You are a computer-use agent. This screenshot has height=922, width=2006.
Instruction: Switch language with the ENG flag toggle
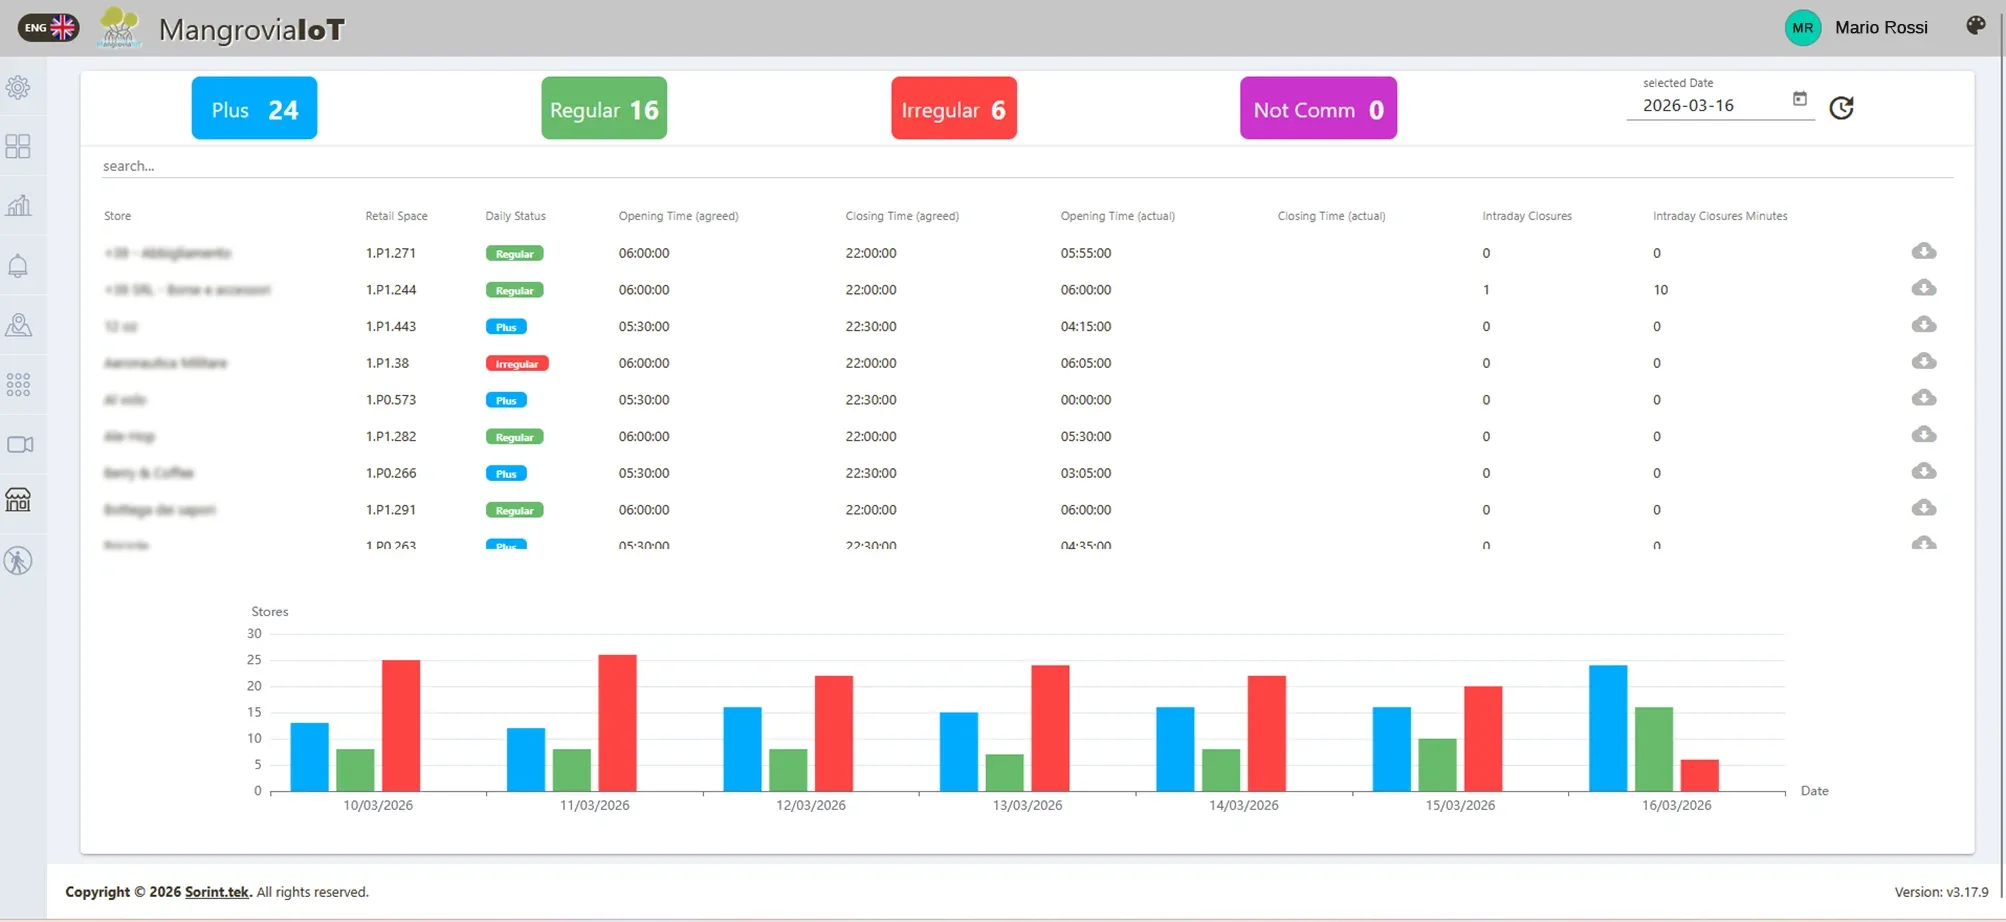48,28
